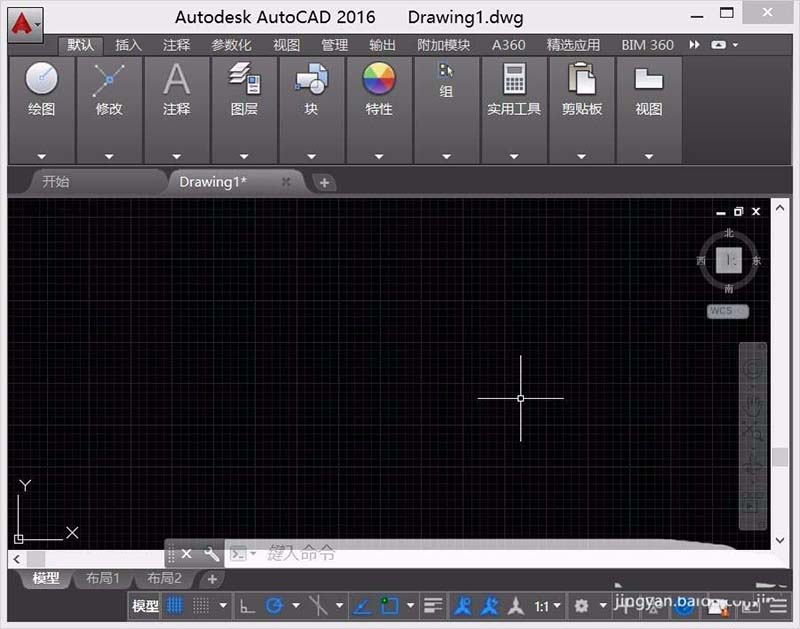Expand the 修改 panel dropdown arrow
Screen dimensions: 800x629
109,157
